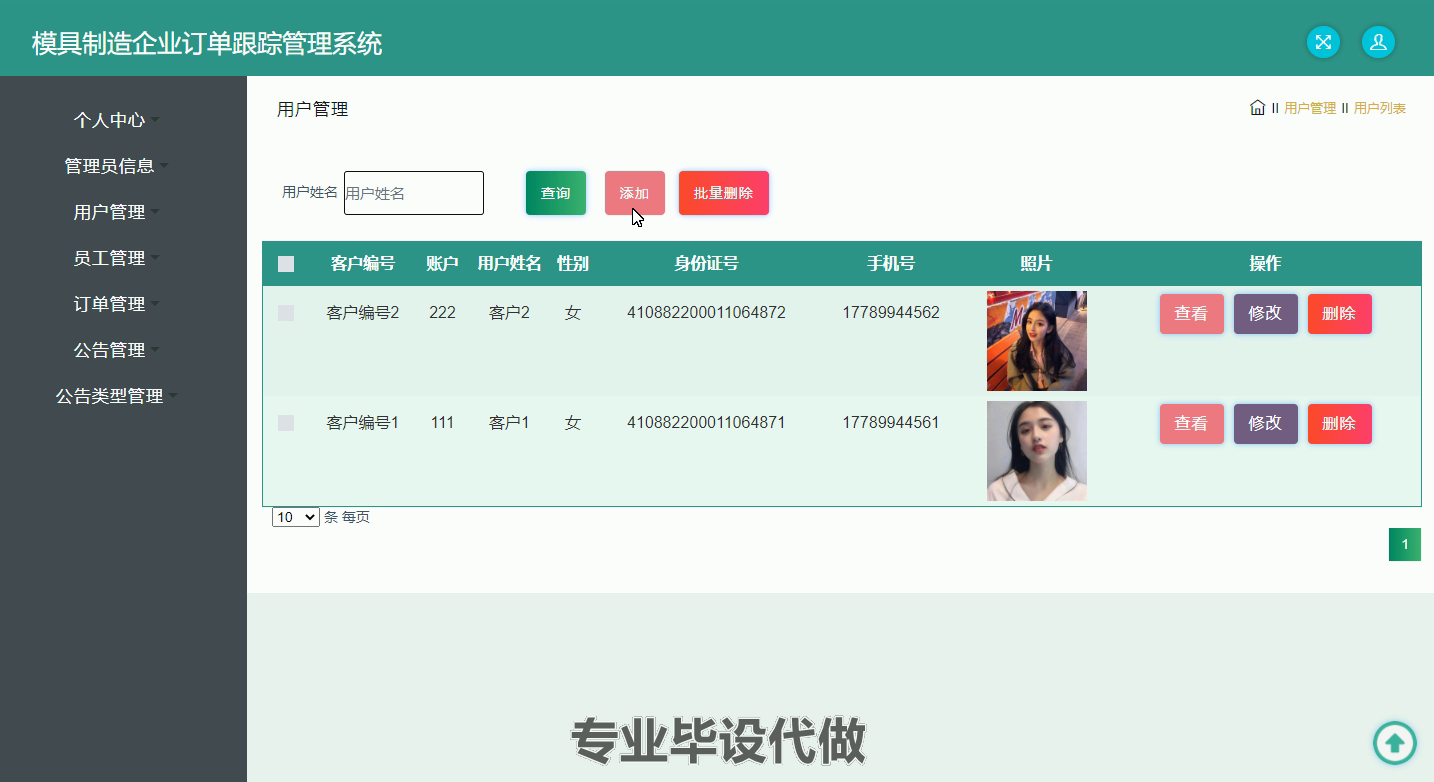Image resolution: width=1434 pixels, height=782 pixels.
Task: Click the 照片 column header
Action: point(1037,264)
